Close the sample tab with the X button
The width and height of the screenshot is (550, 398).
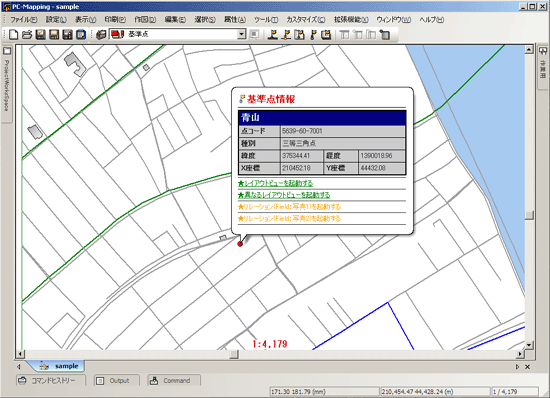(x=527, y=366)
